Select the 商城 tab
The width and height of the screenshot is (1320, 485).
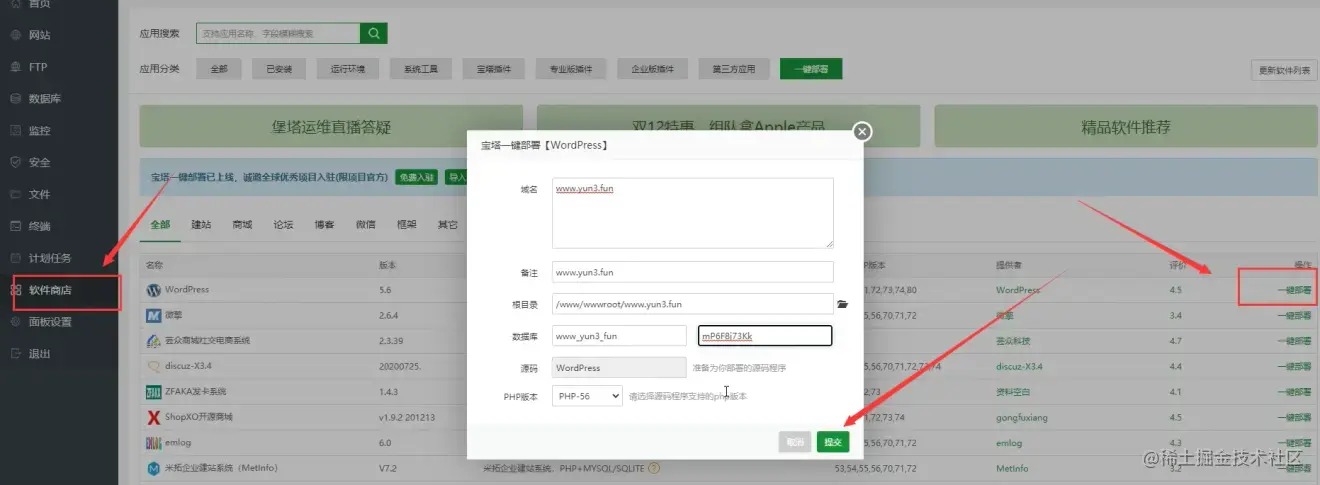(x=242, y=225)
